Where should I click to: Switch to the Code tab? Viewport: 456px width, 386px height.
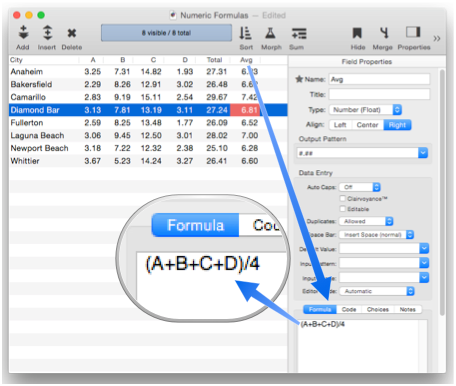coord(349,309)
